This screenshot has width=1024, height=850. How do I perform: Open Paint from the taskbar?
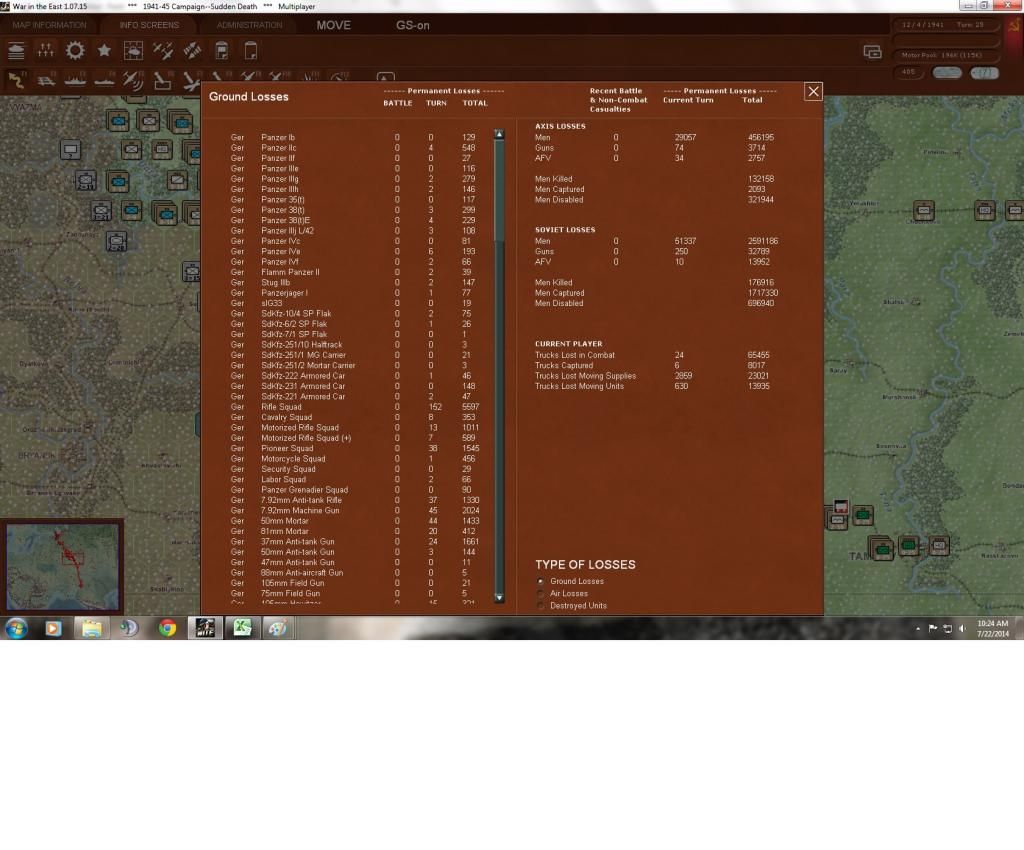coord(278,628)
